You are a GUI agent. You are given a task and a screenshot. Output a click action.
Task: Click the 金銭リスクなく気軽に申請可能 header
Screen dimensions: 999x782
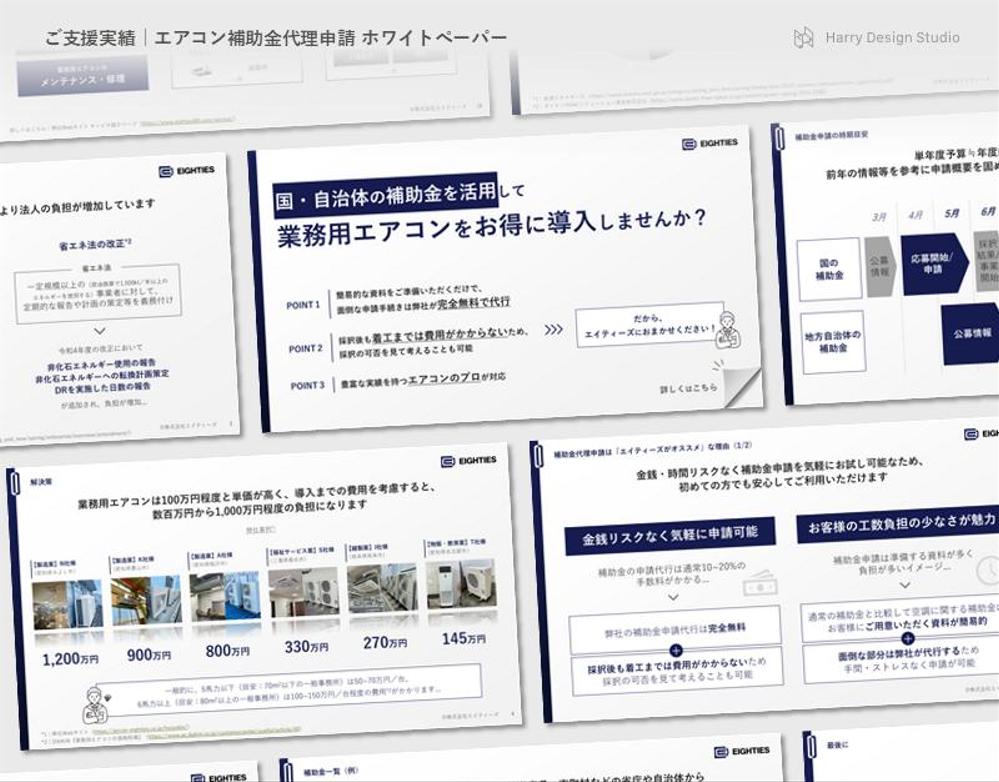point(670,537)
